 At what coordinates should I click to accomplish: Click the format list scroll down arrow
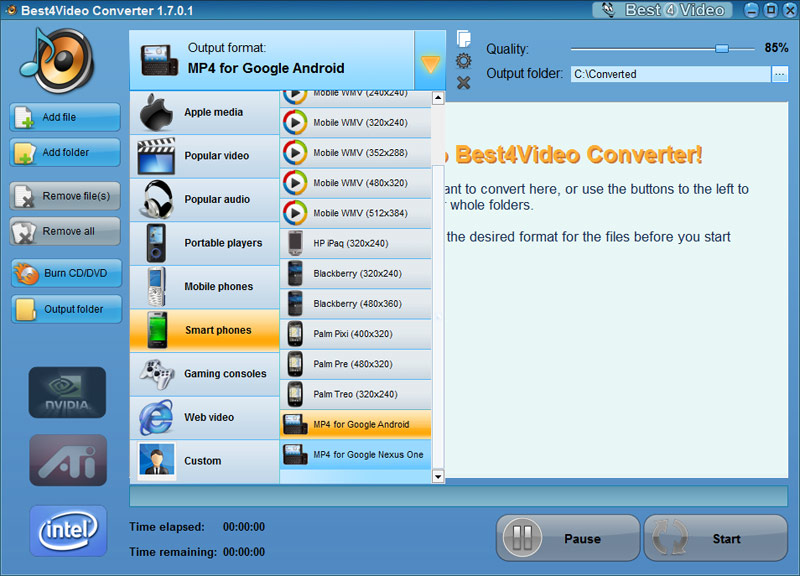coord(438,477)
